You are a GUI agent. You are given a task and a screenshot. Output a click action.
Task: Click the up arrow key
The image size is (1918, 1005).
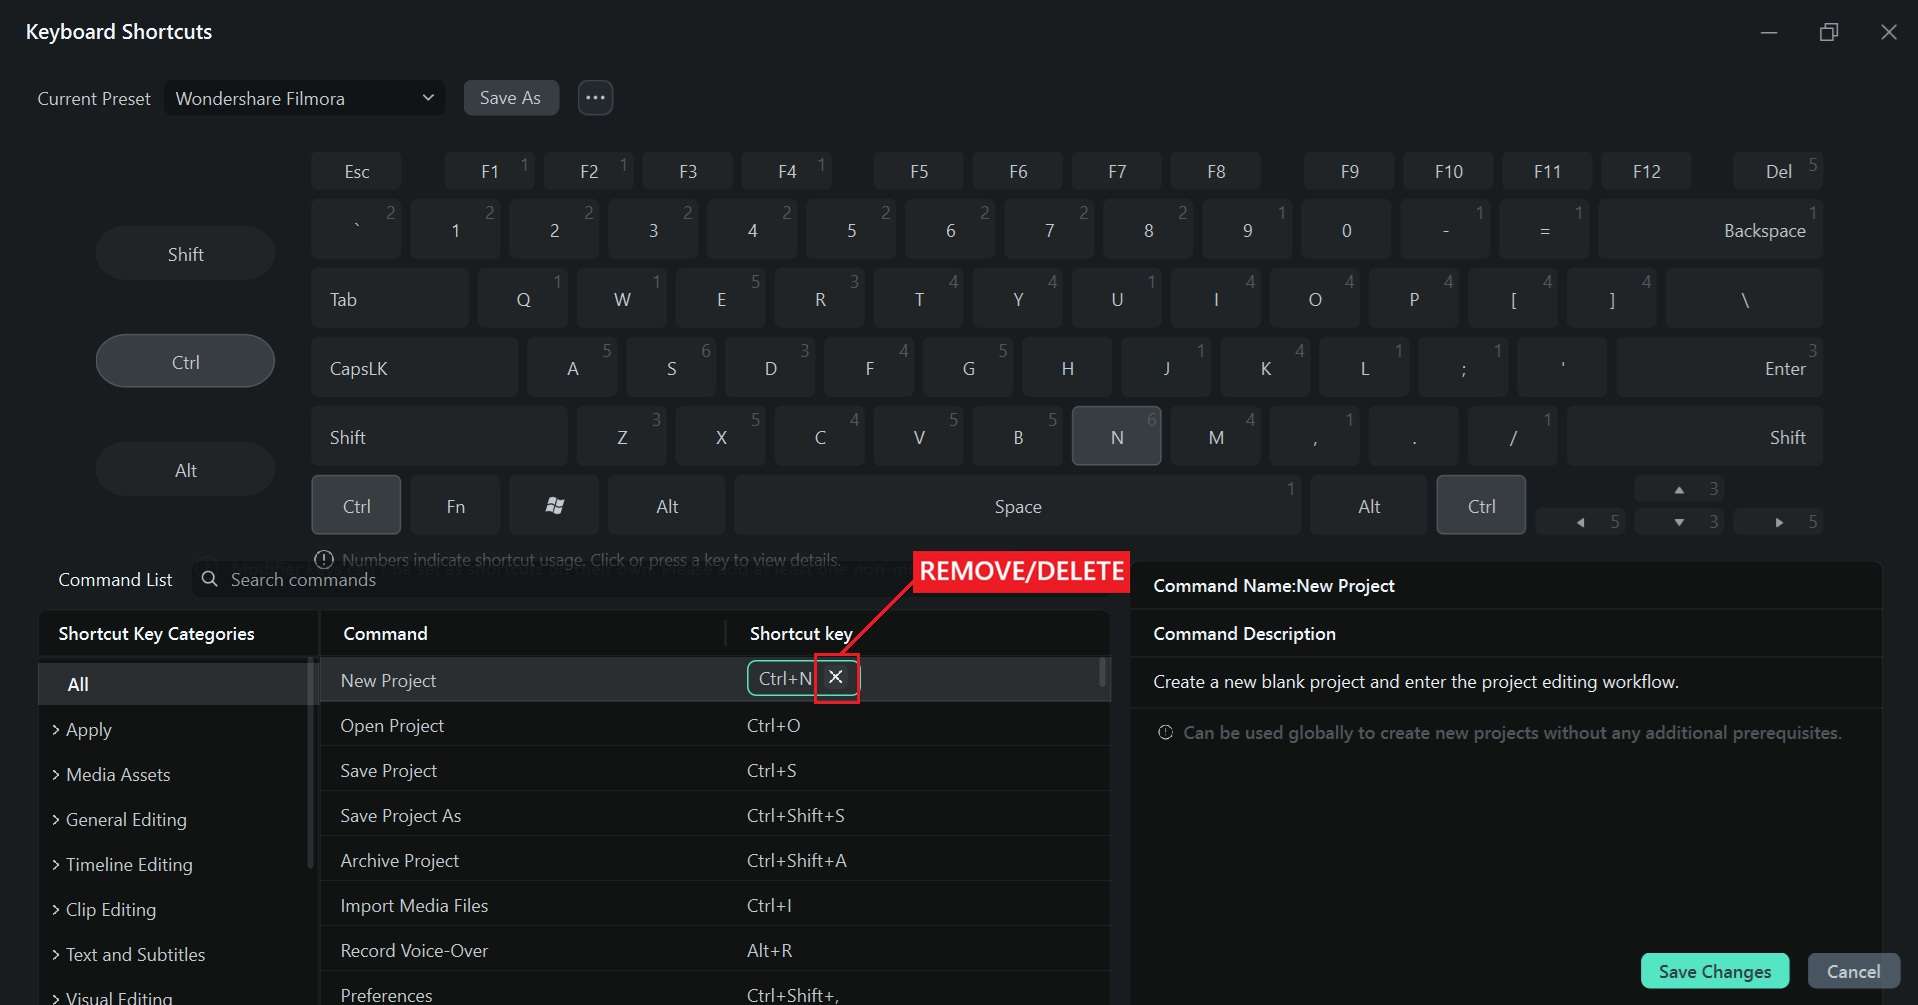1679,489
